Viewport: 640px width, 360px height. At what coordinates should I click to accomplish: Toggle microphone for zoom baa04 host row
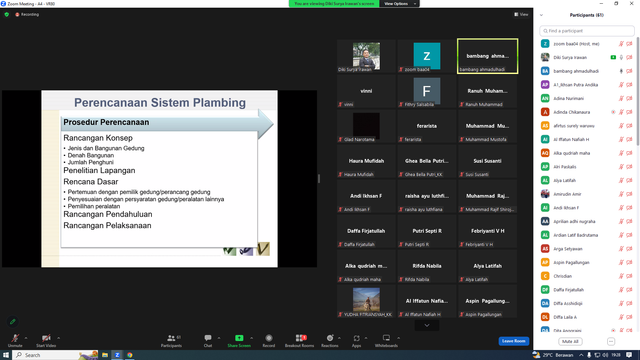[621, 44]
